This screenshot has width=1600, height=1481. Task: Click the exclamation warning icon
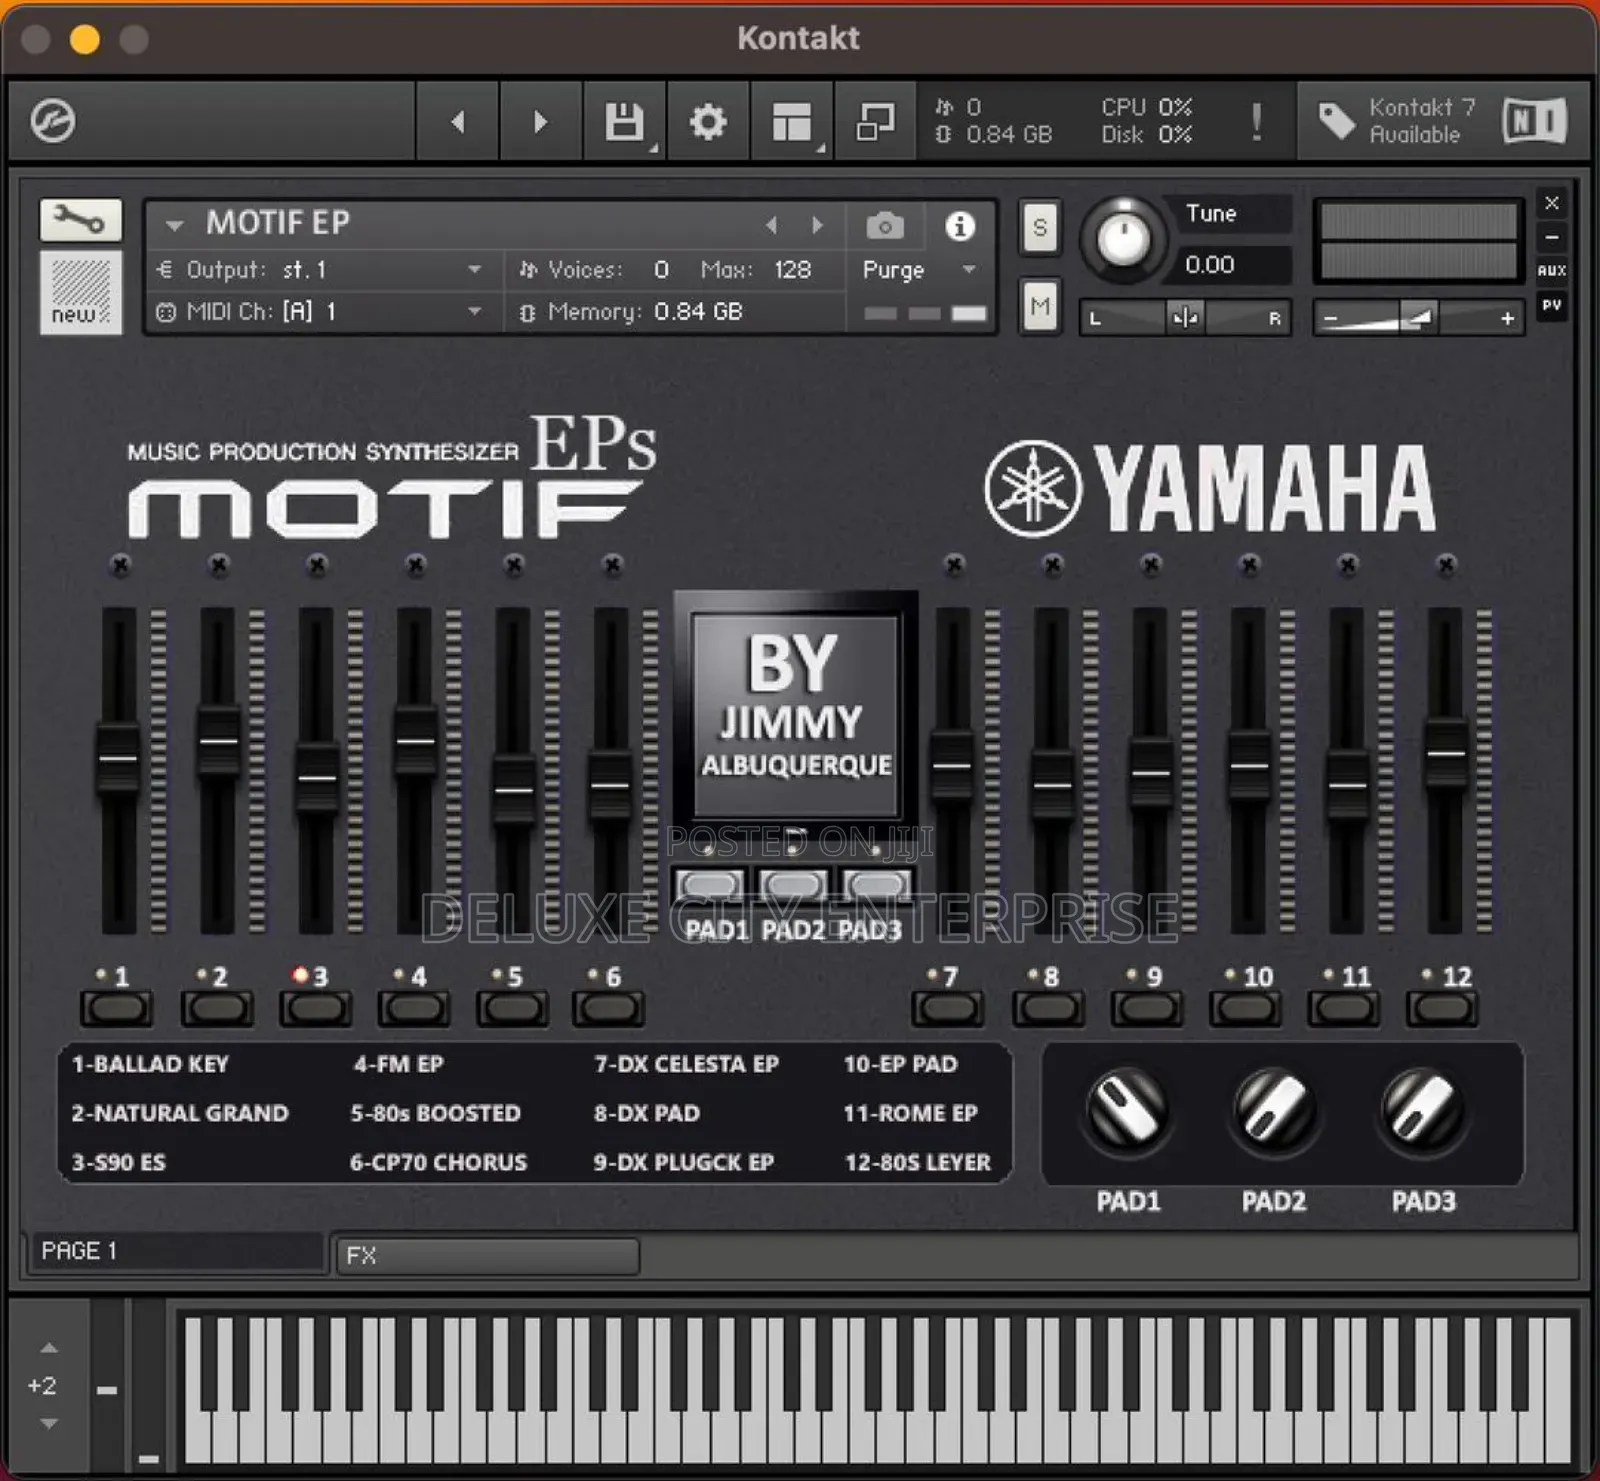(1256, 122)
